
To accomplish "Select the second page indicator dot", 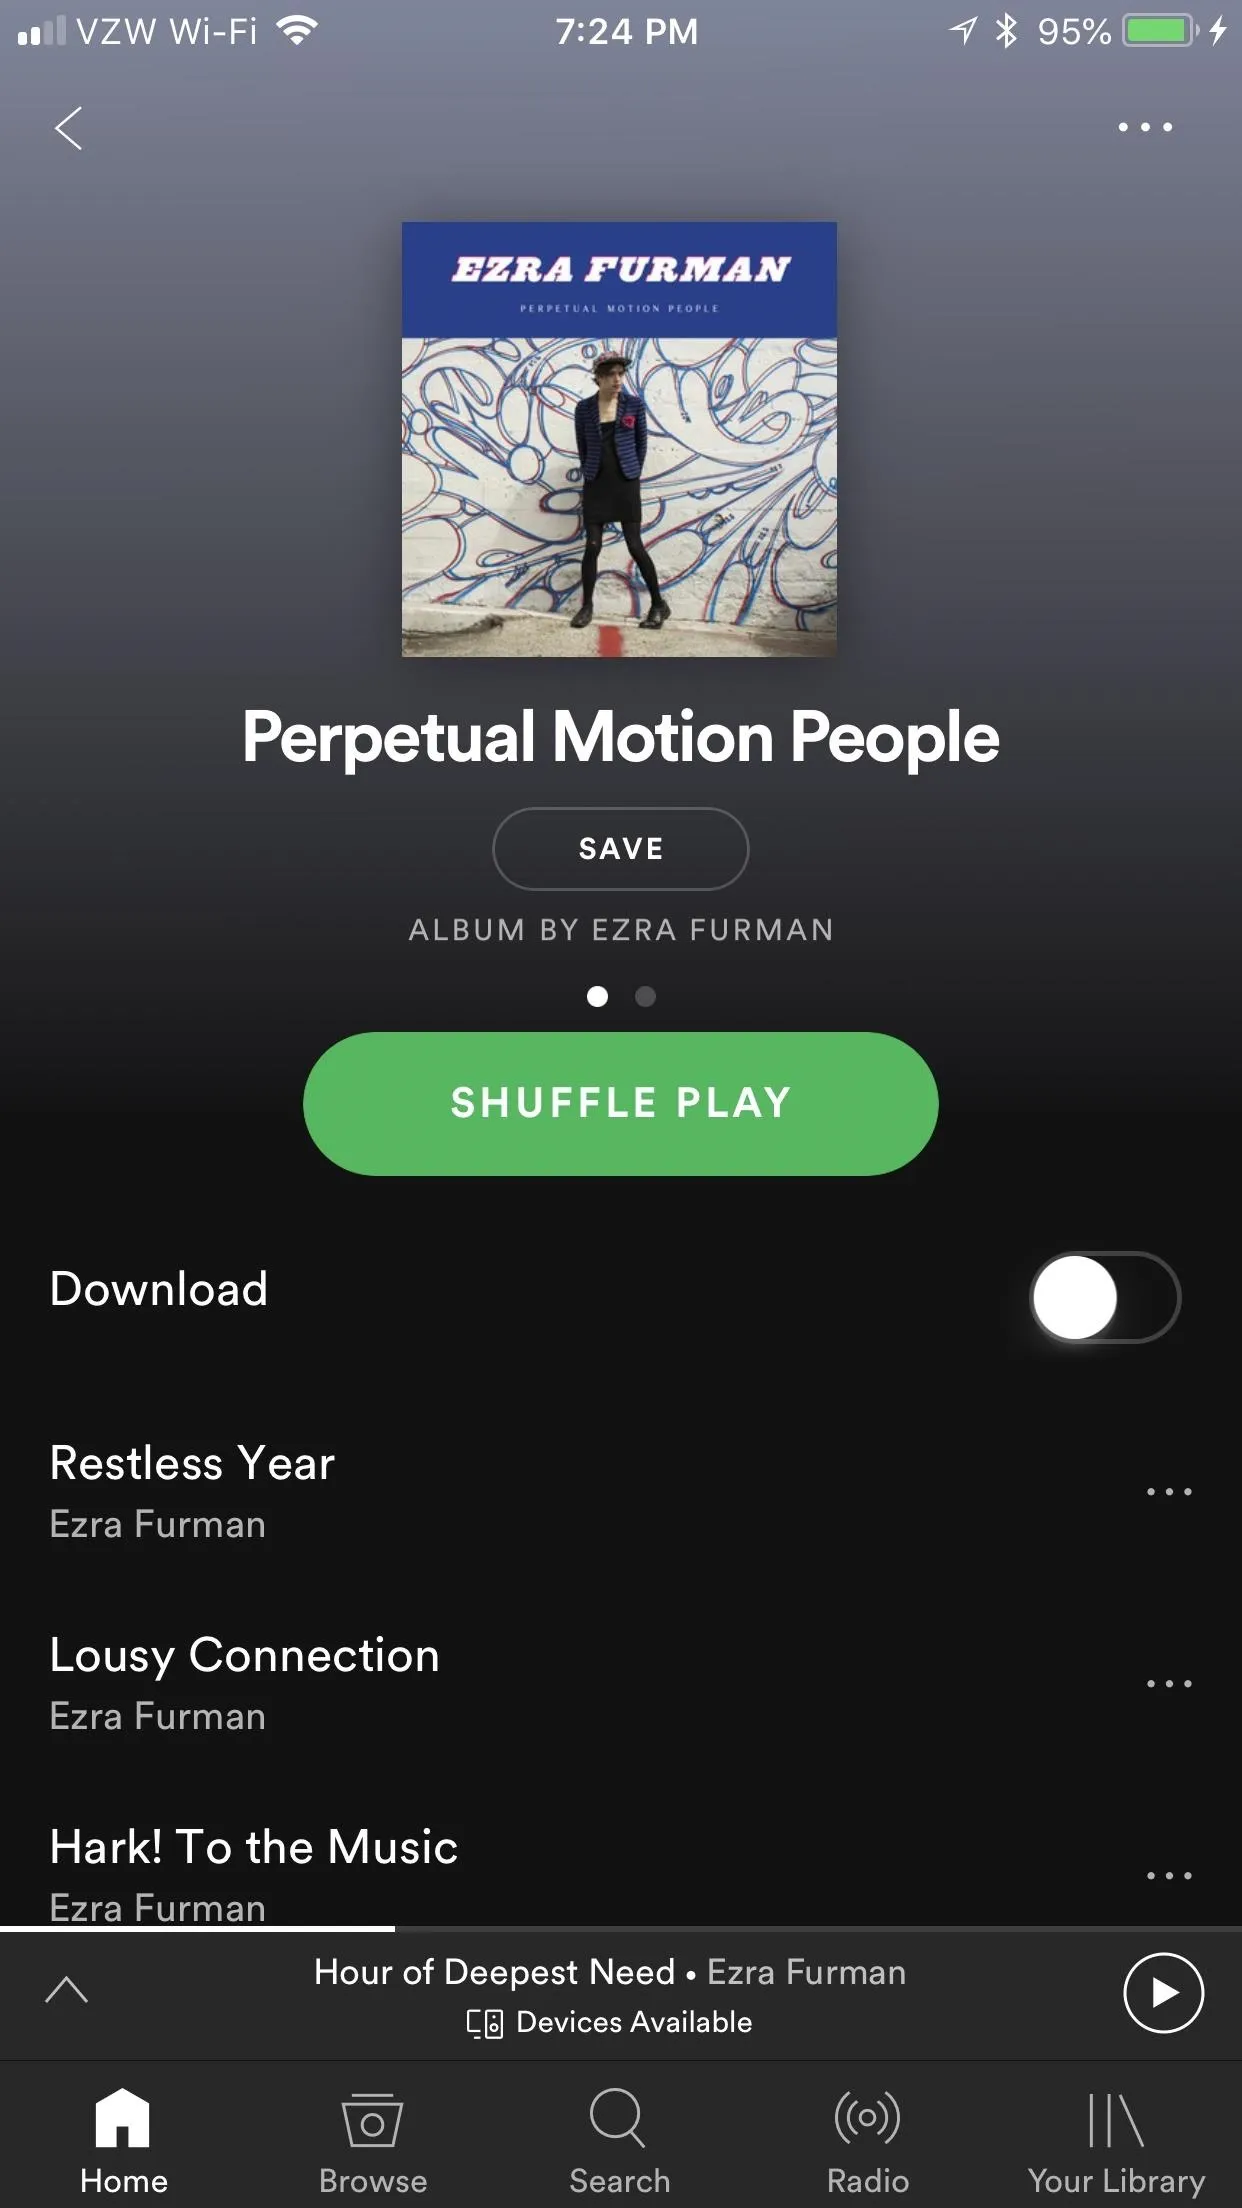I will pos(645,996).
